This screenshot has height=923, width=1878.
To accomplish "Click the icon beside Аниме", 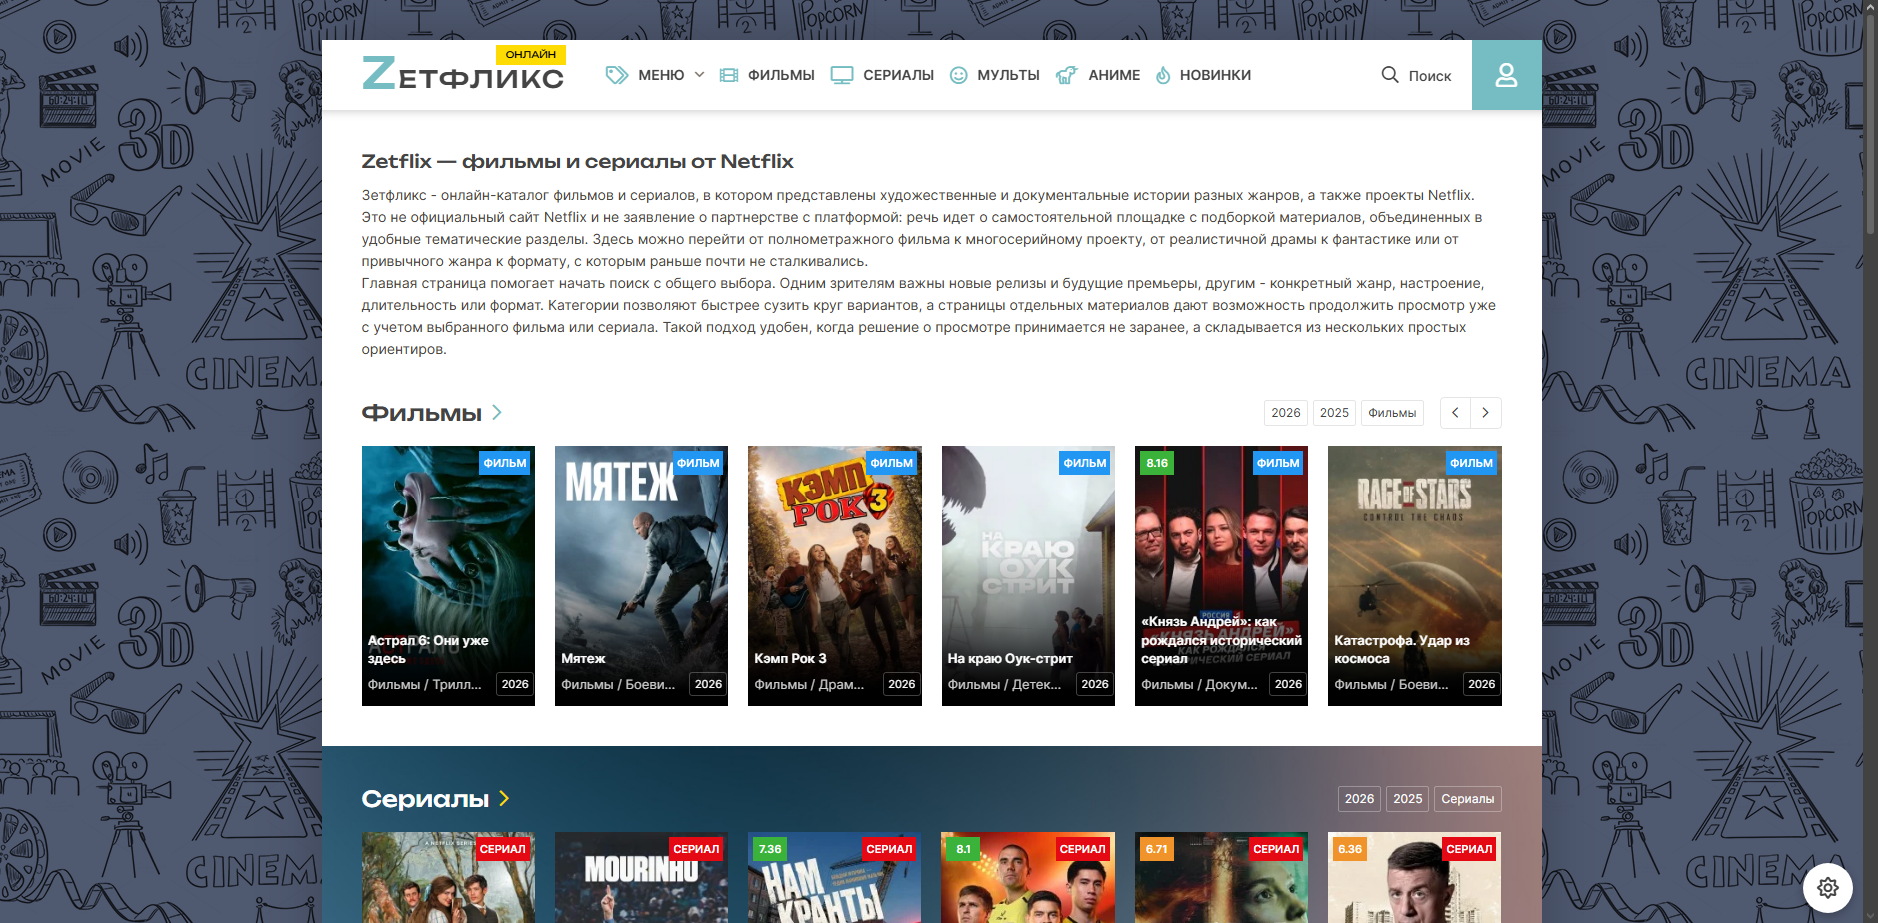I will point(1067,75).
